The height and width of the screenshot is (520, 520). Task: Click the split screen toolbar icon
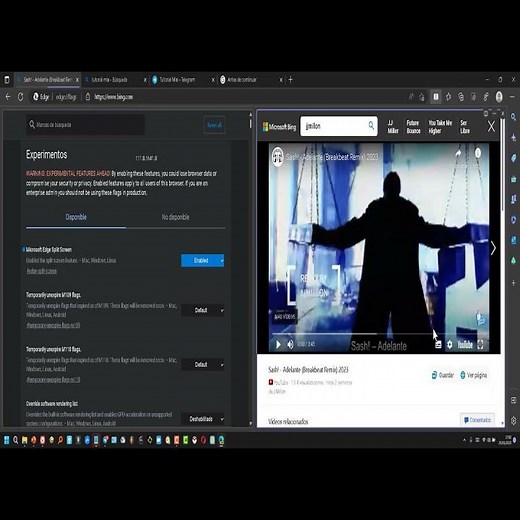click(x=436, y=97)
